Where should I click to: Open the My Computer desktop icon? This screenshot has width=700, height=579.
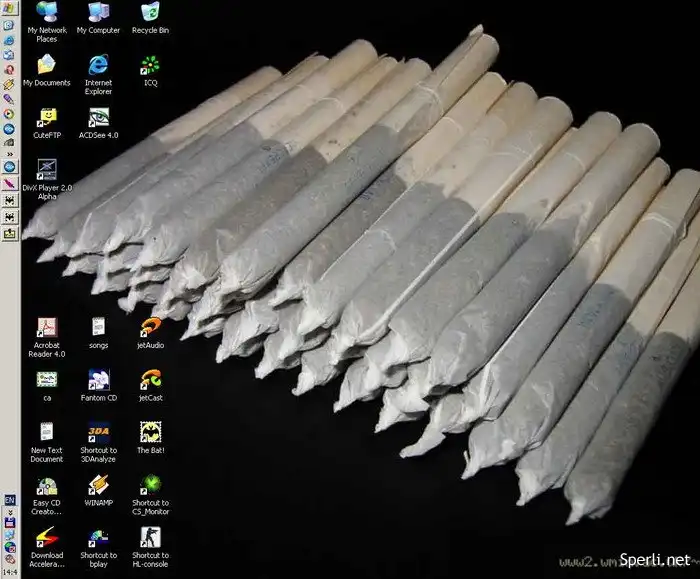98,14
